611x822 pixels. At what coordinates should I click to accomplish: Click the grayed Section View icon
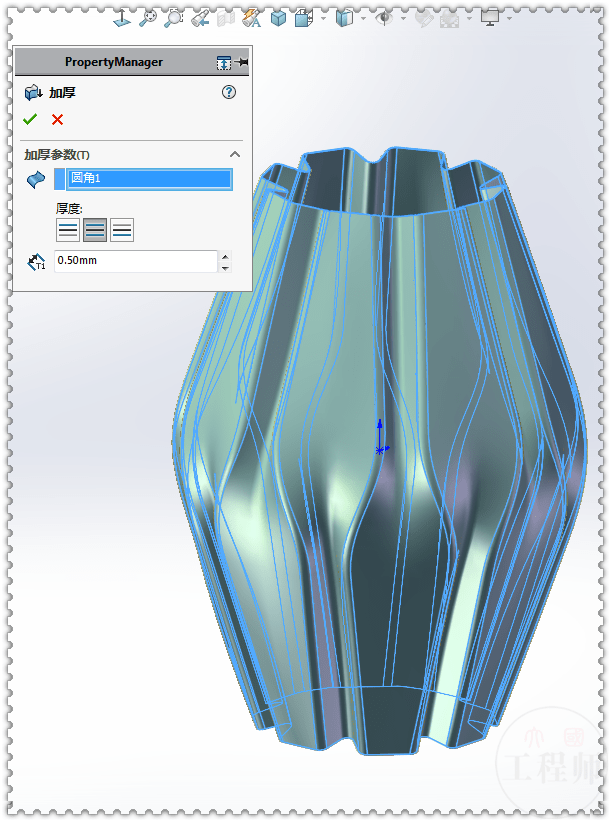[226, 19]
